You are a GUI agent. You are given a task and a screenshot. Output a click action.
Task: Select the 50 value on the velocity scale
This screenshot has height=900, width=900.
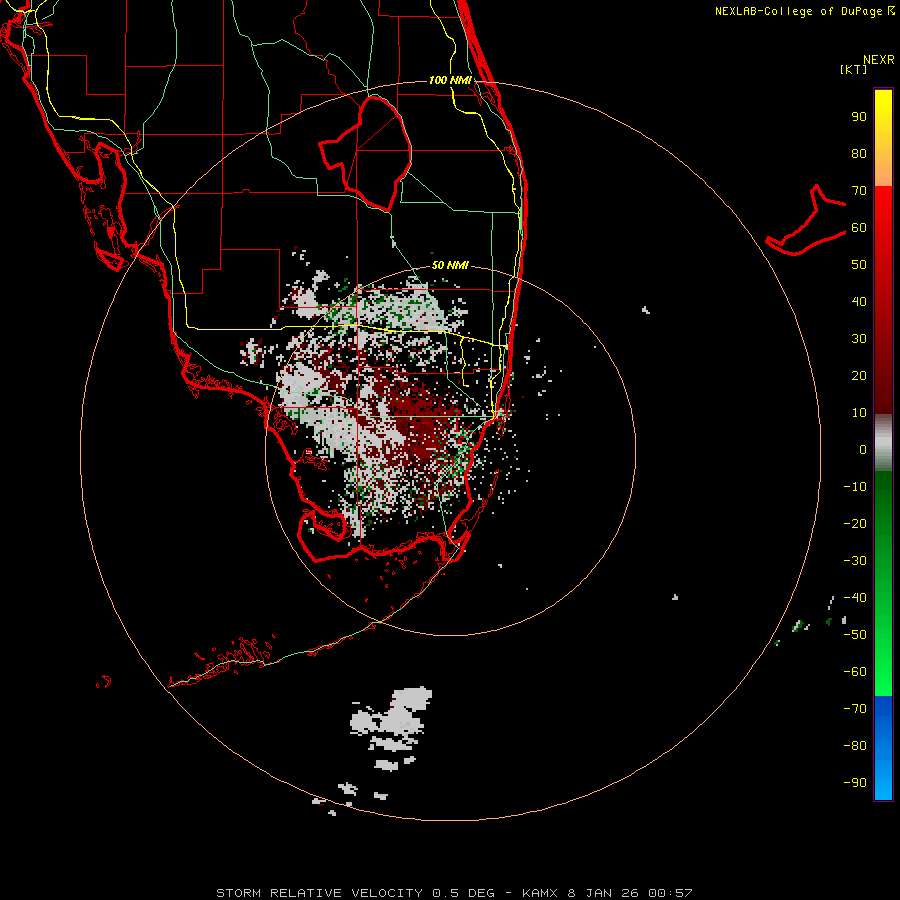tap(859, 265)
